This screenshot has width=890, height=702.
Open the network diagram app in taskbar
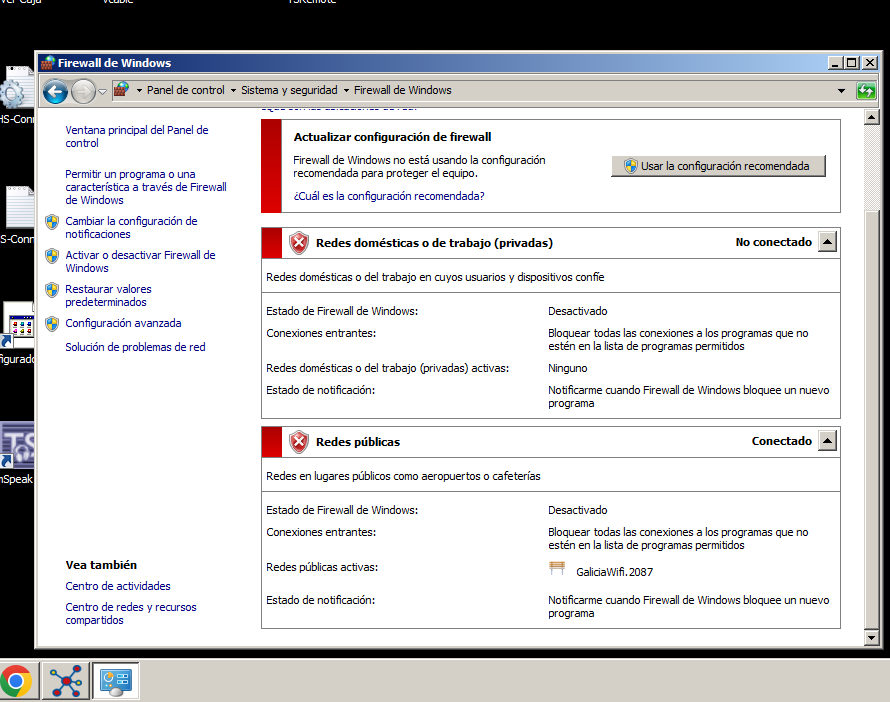(x=67, y=681)
